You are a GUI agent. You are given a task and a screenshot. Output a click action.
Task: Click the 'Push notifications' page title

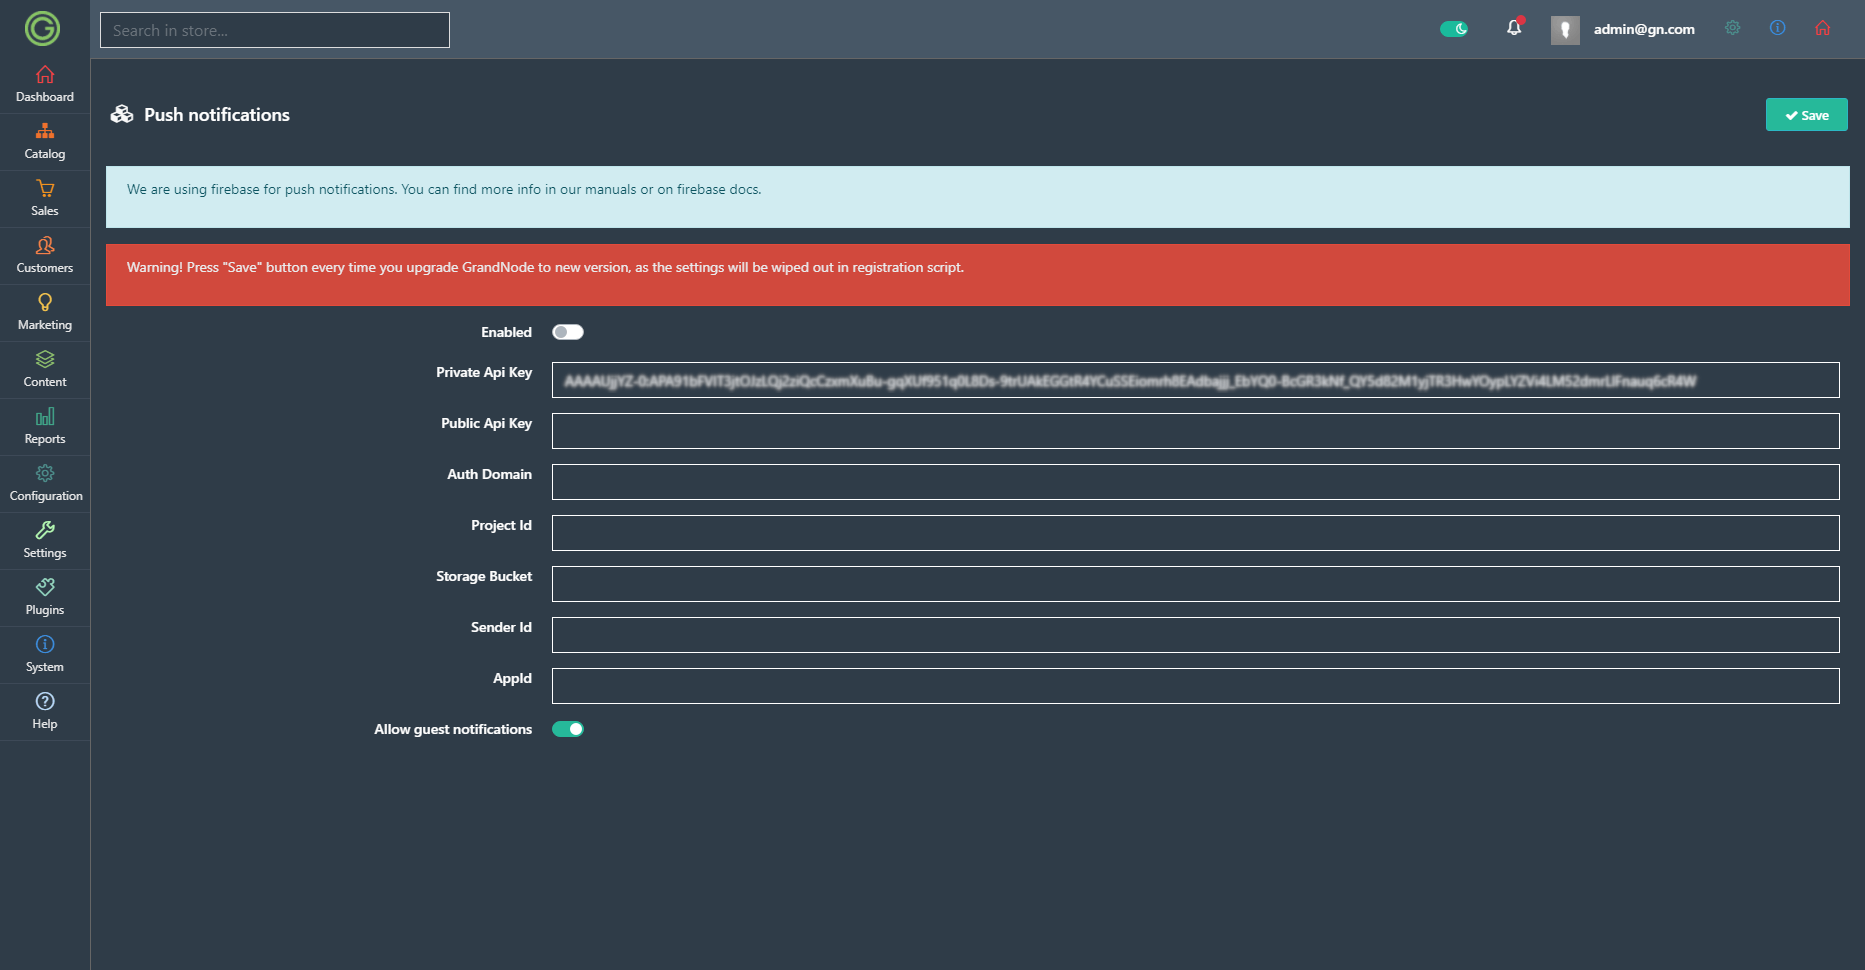(x=217, y=115)
